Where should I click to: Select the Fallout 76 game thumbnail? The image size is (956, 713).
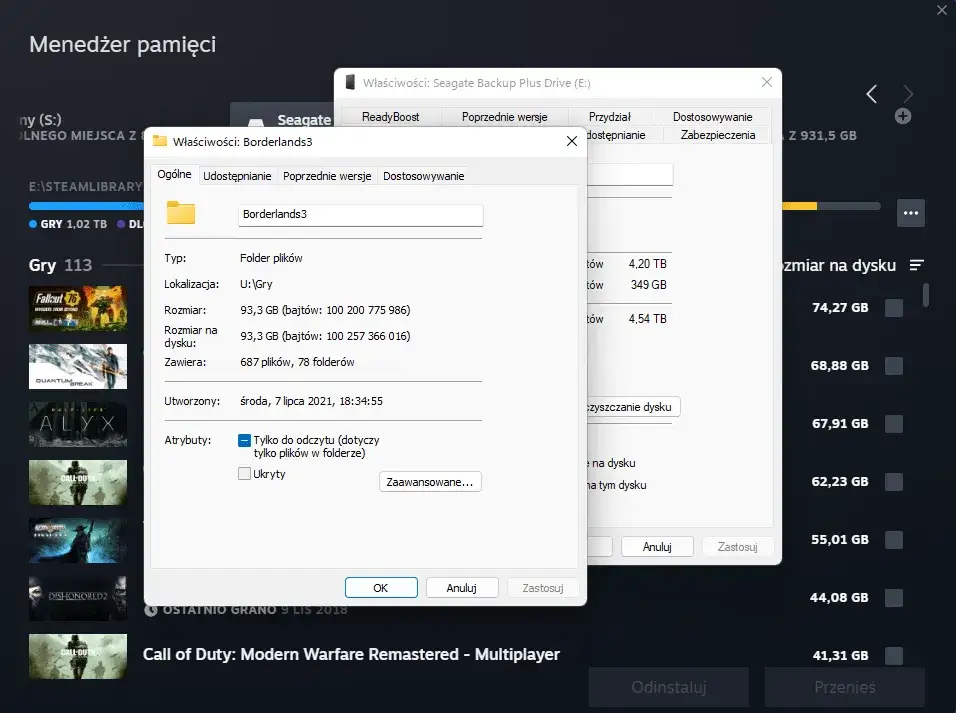[77, 308]
